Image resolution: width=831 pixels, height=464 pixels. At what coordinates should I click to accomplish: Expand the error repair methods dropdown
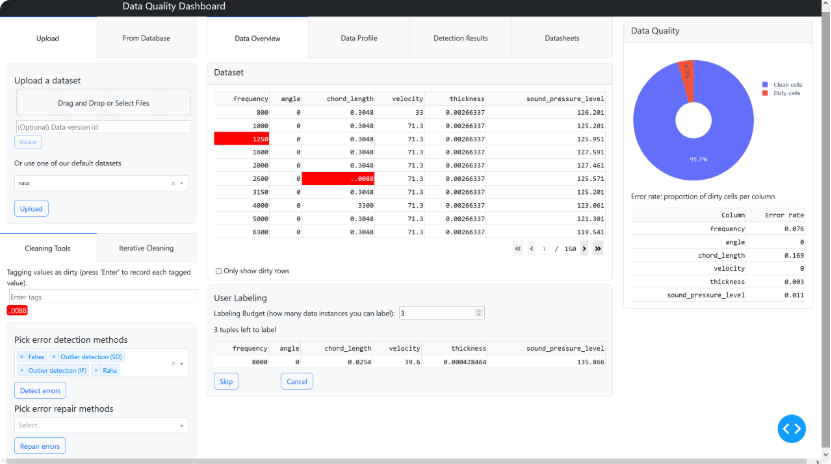(x=181, y=425)
